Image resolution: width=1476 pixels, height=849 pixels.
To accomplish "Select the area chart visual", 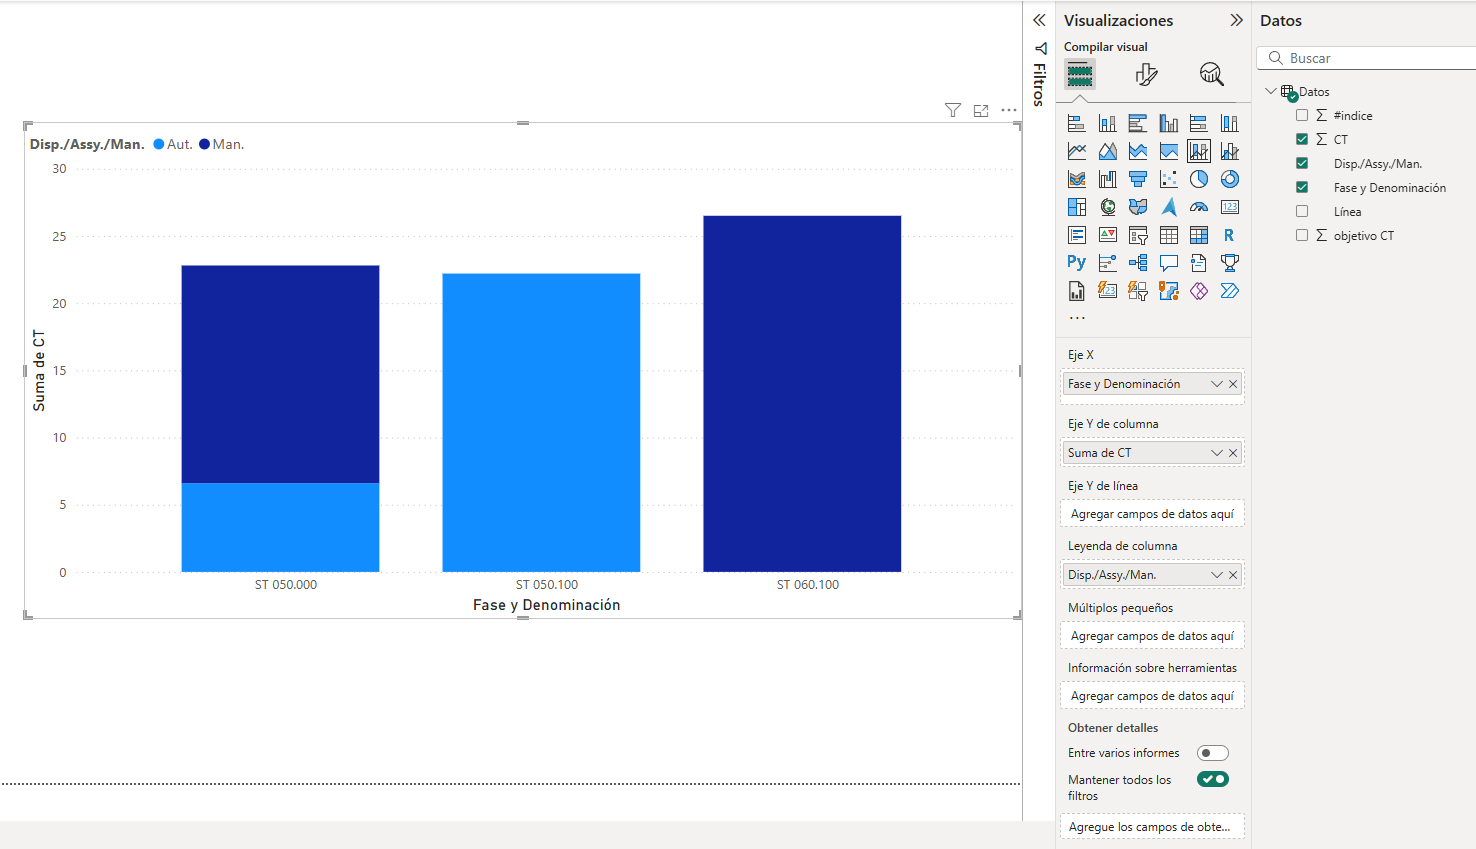I will (1108, 151).
